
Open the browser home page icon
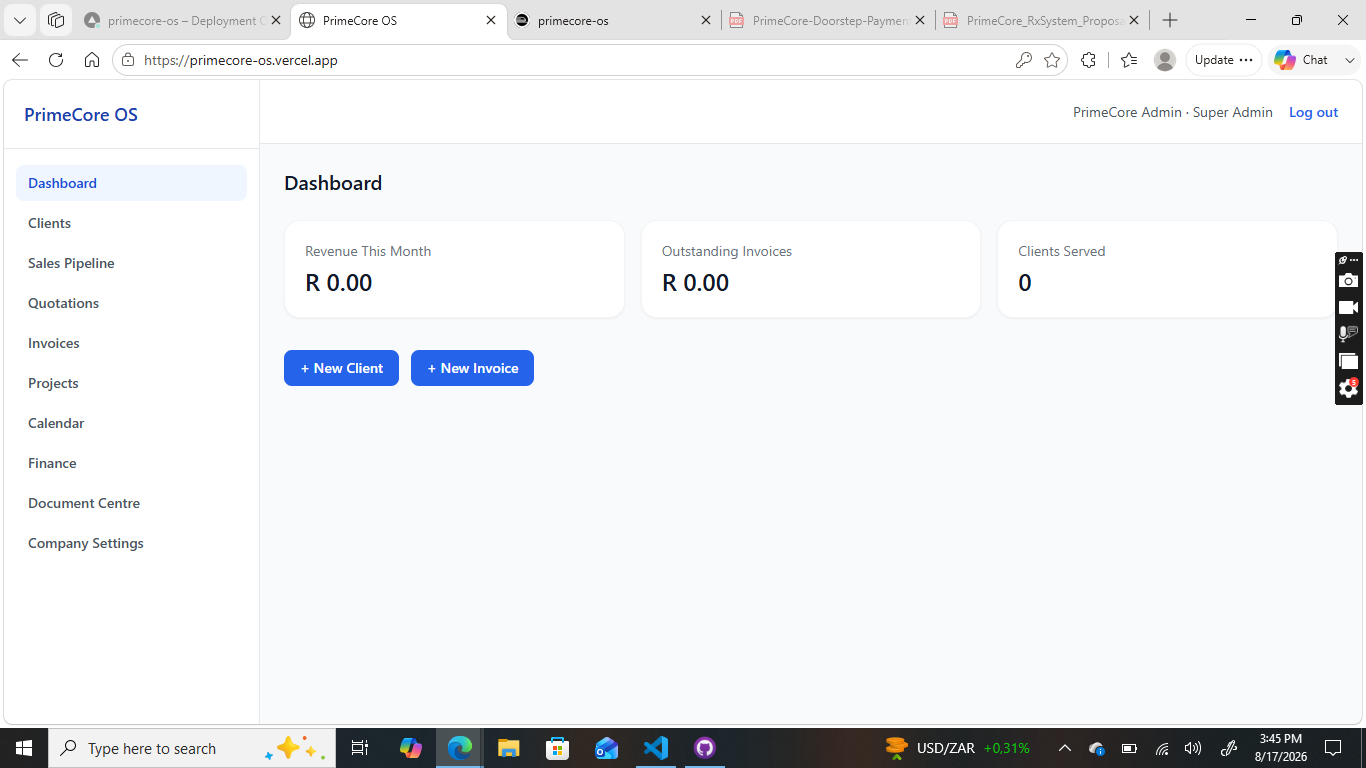92,60
